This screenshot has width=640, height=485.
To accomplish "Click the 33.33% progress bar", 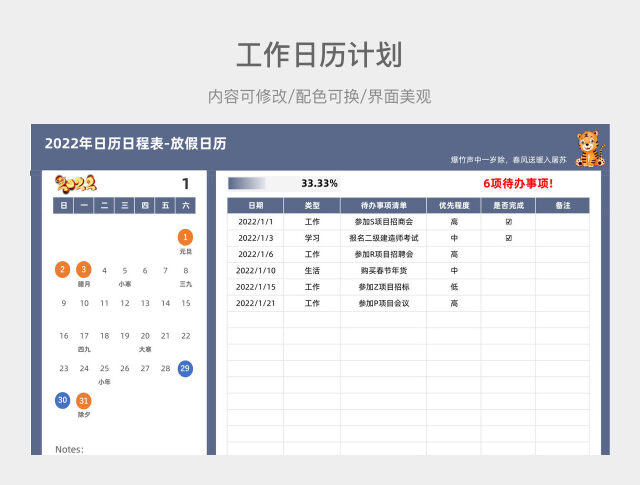I will pyautogui.click(x=262, y=184).
